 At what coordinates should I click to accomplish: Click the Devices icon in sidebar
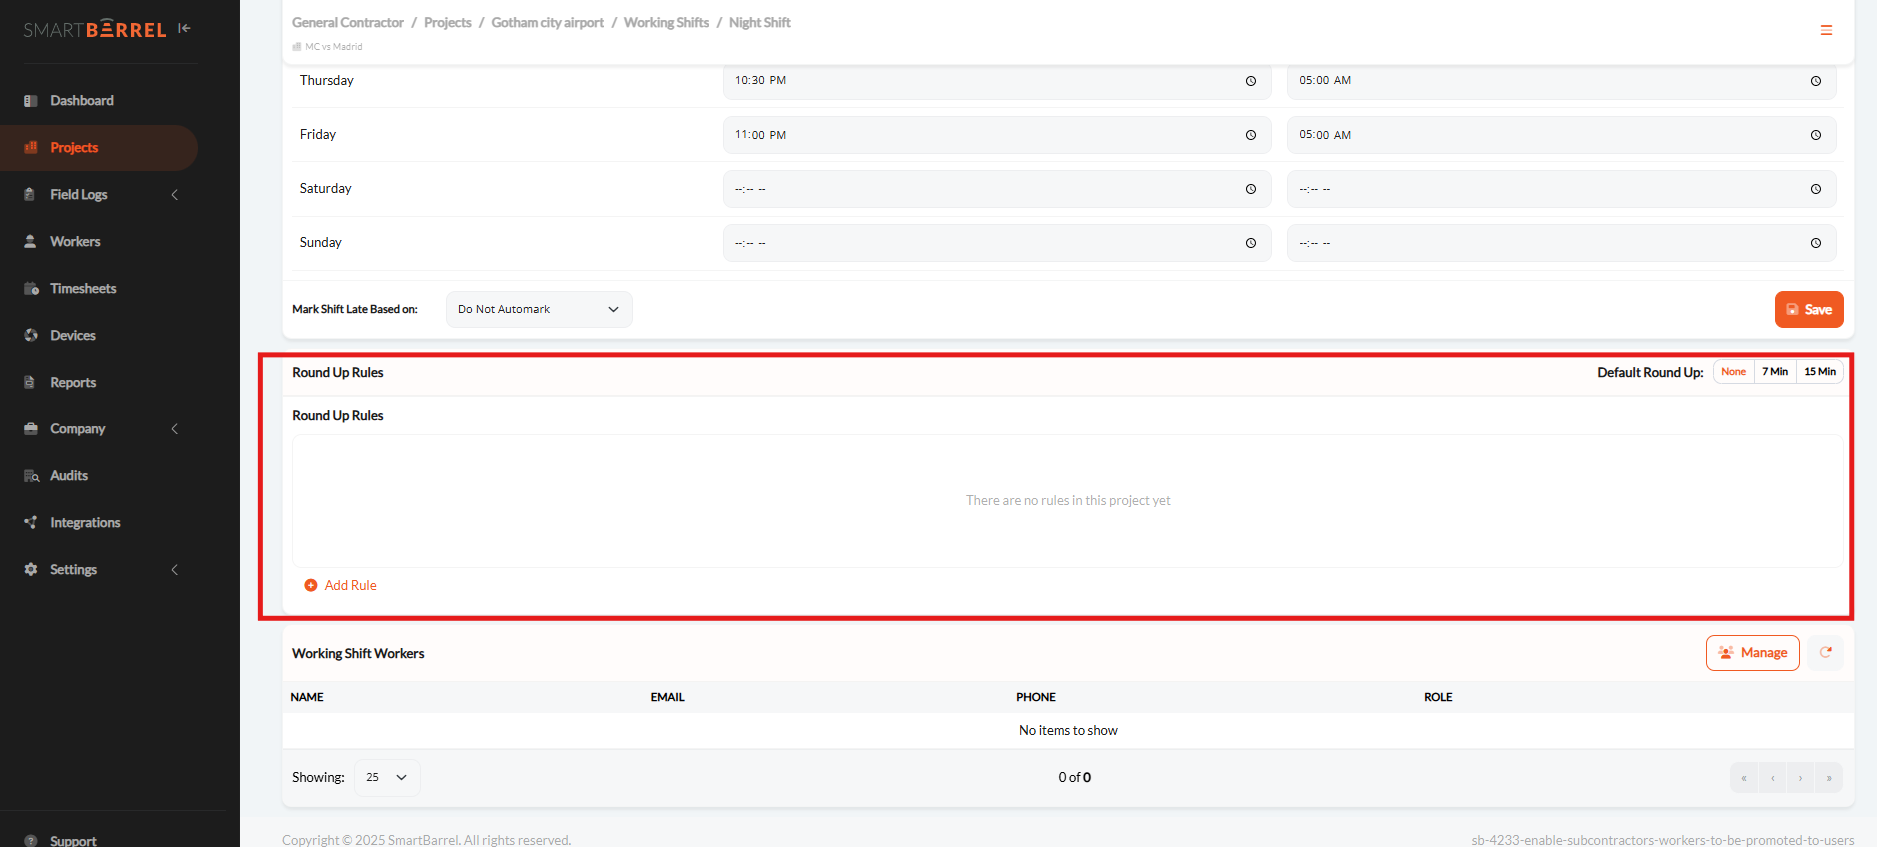tap(31, 336)
